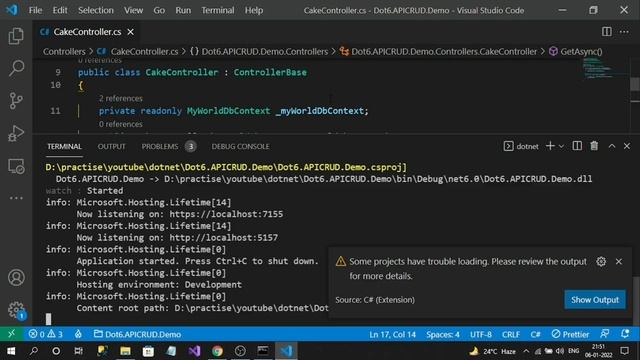The width and height of the screenshot is (640, 360).
Task: Show additional activity bar views ellipsis
Action: pyautogui.click(x=16, y=198)
